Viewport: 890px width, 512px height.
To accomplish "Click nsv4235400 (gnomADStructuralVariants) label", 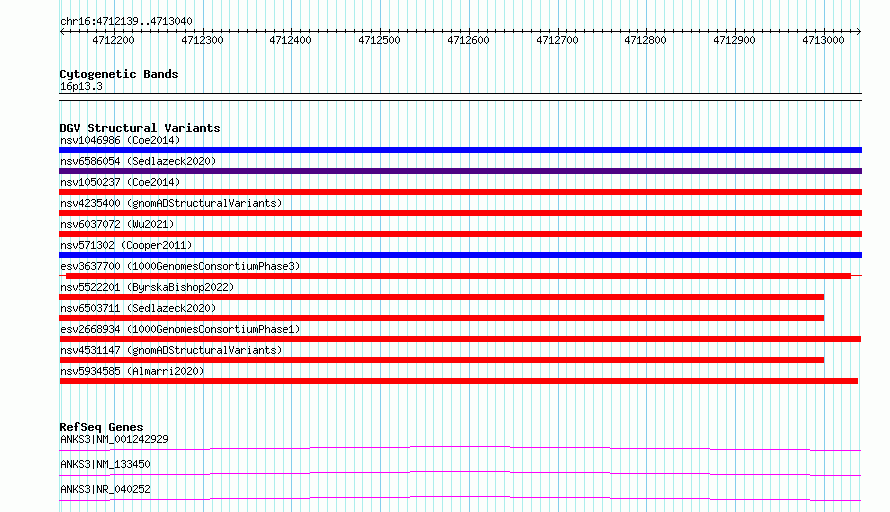I will click(171, 203).
